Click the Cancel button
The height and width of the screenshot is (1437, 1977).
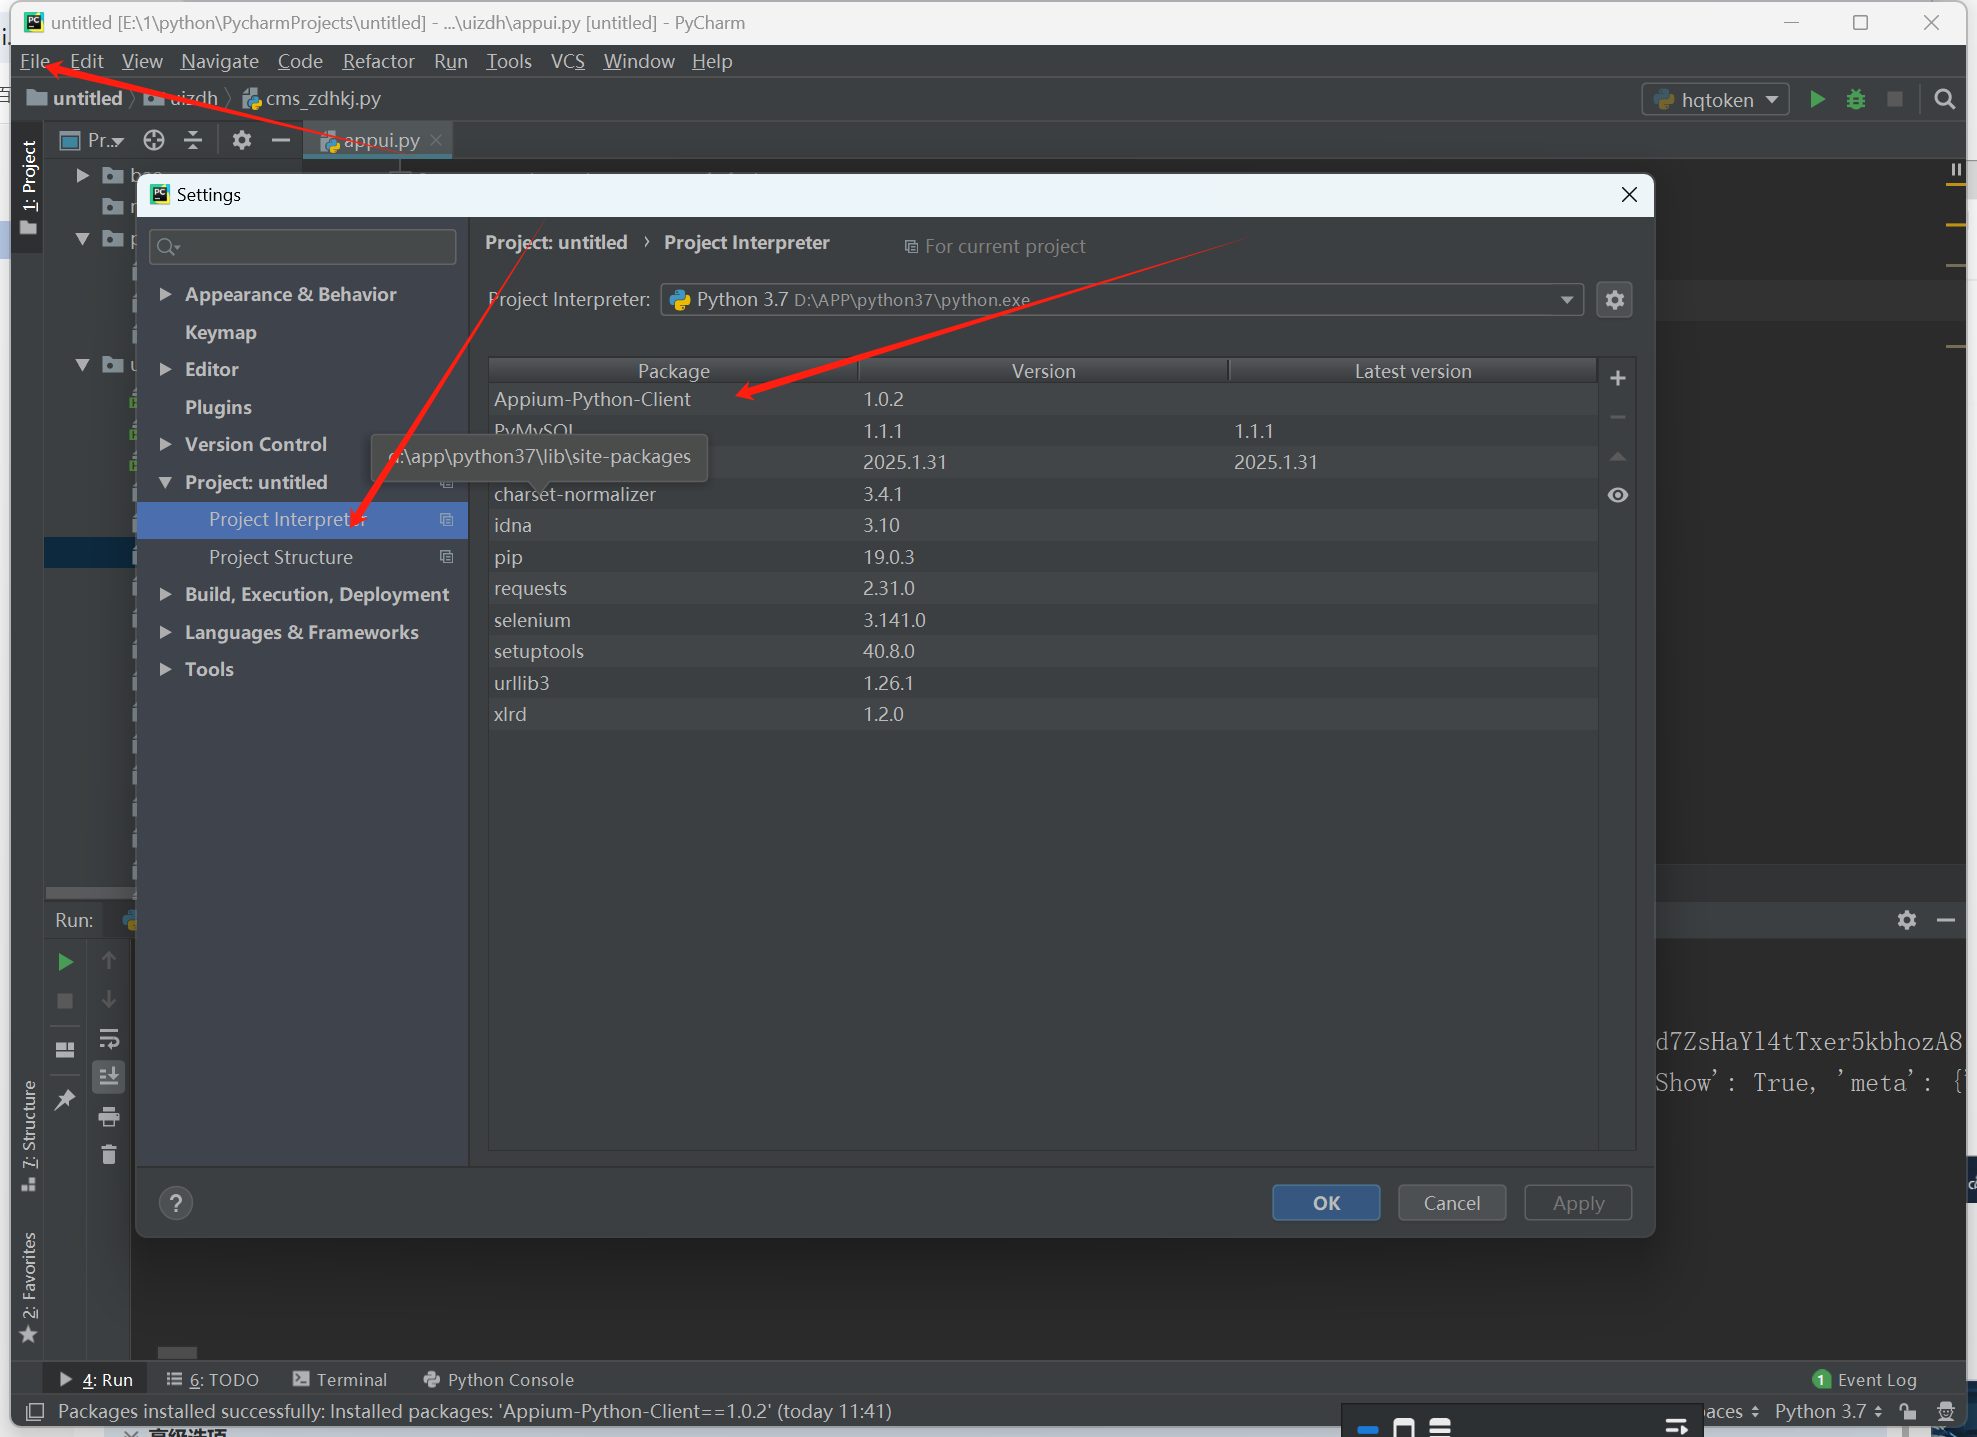click(x=1451, y=1203)
